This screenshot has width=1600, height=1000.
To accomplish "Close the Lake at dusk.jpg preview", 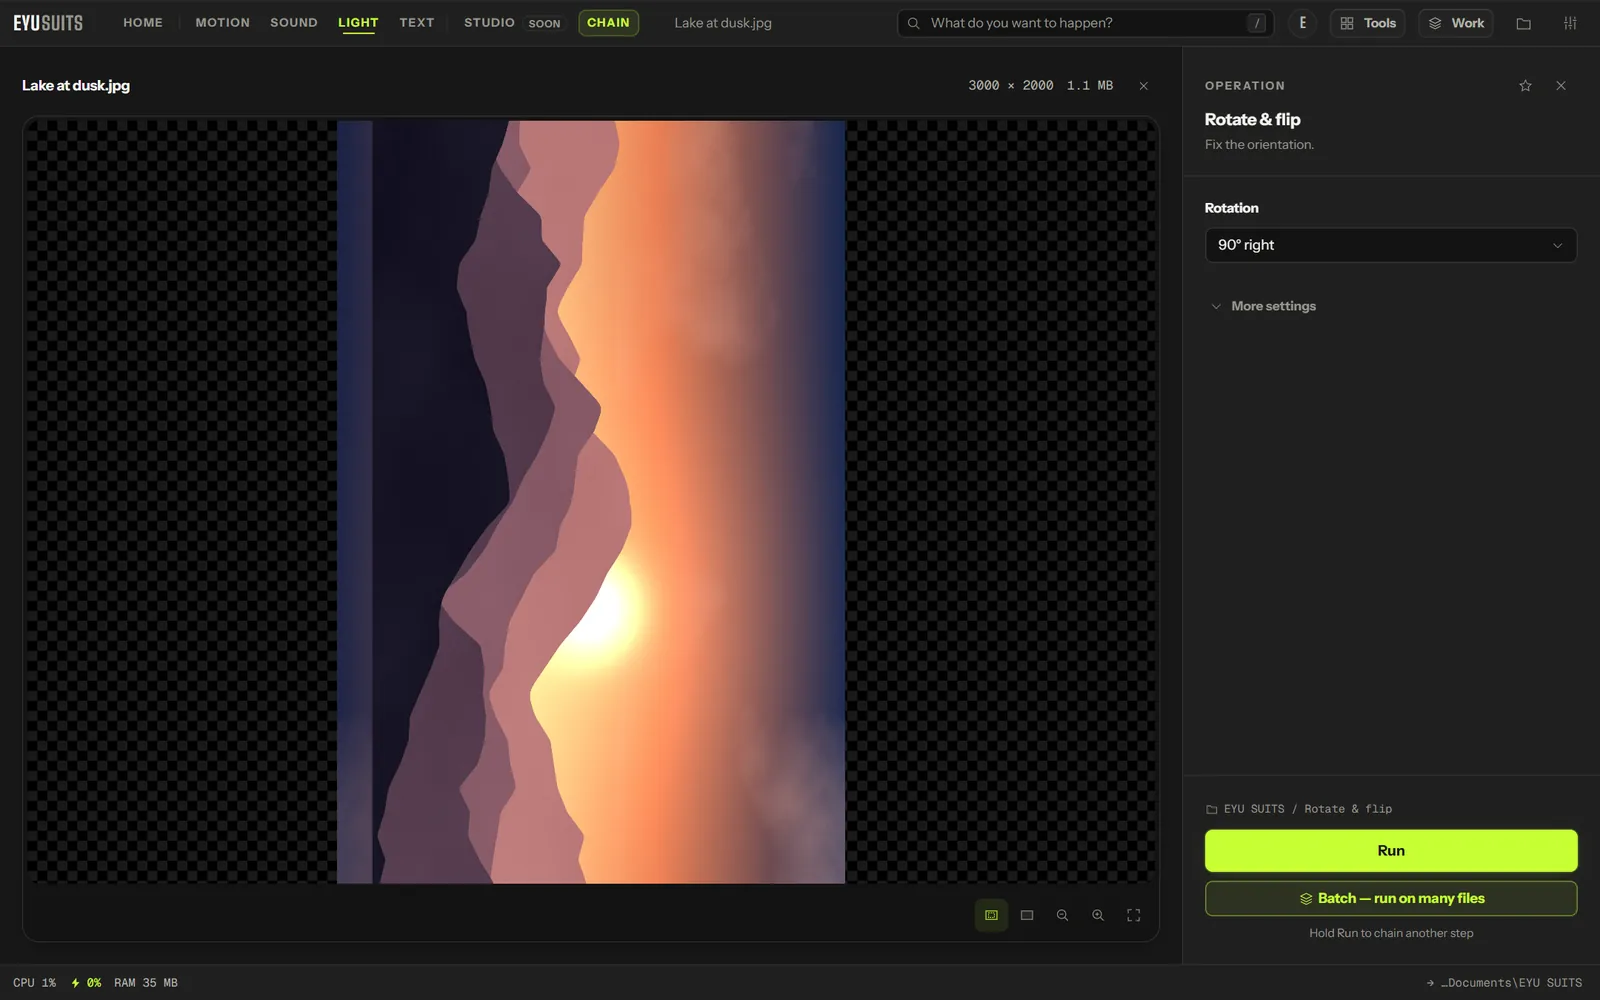I will pyautogui.click(x=1144, y=86).
